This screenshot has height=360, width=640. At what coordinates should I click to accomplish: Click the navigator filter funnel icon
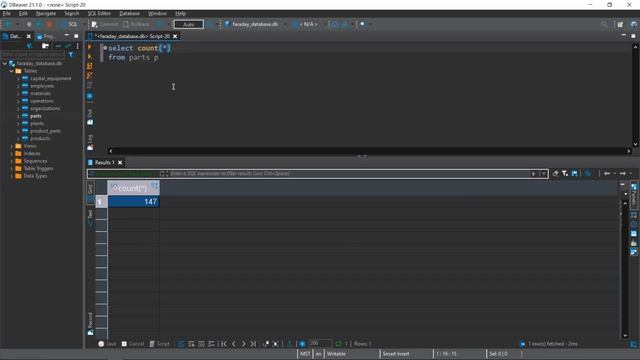coord(71,54)
